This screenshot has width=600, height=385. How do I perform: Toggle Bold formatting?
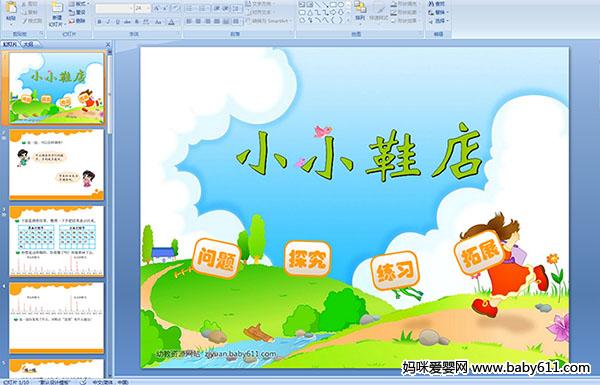(x=99, y=22)
